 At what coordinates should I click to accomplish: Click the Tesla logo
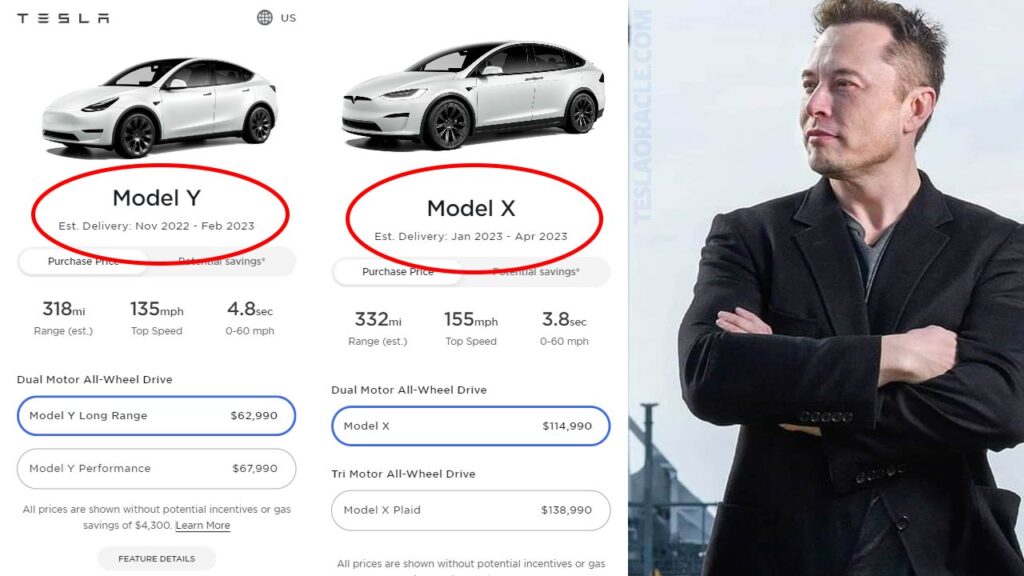[62, 17]
